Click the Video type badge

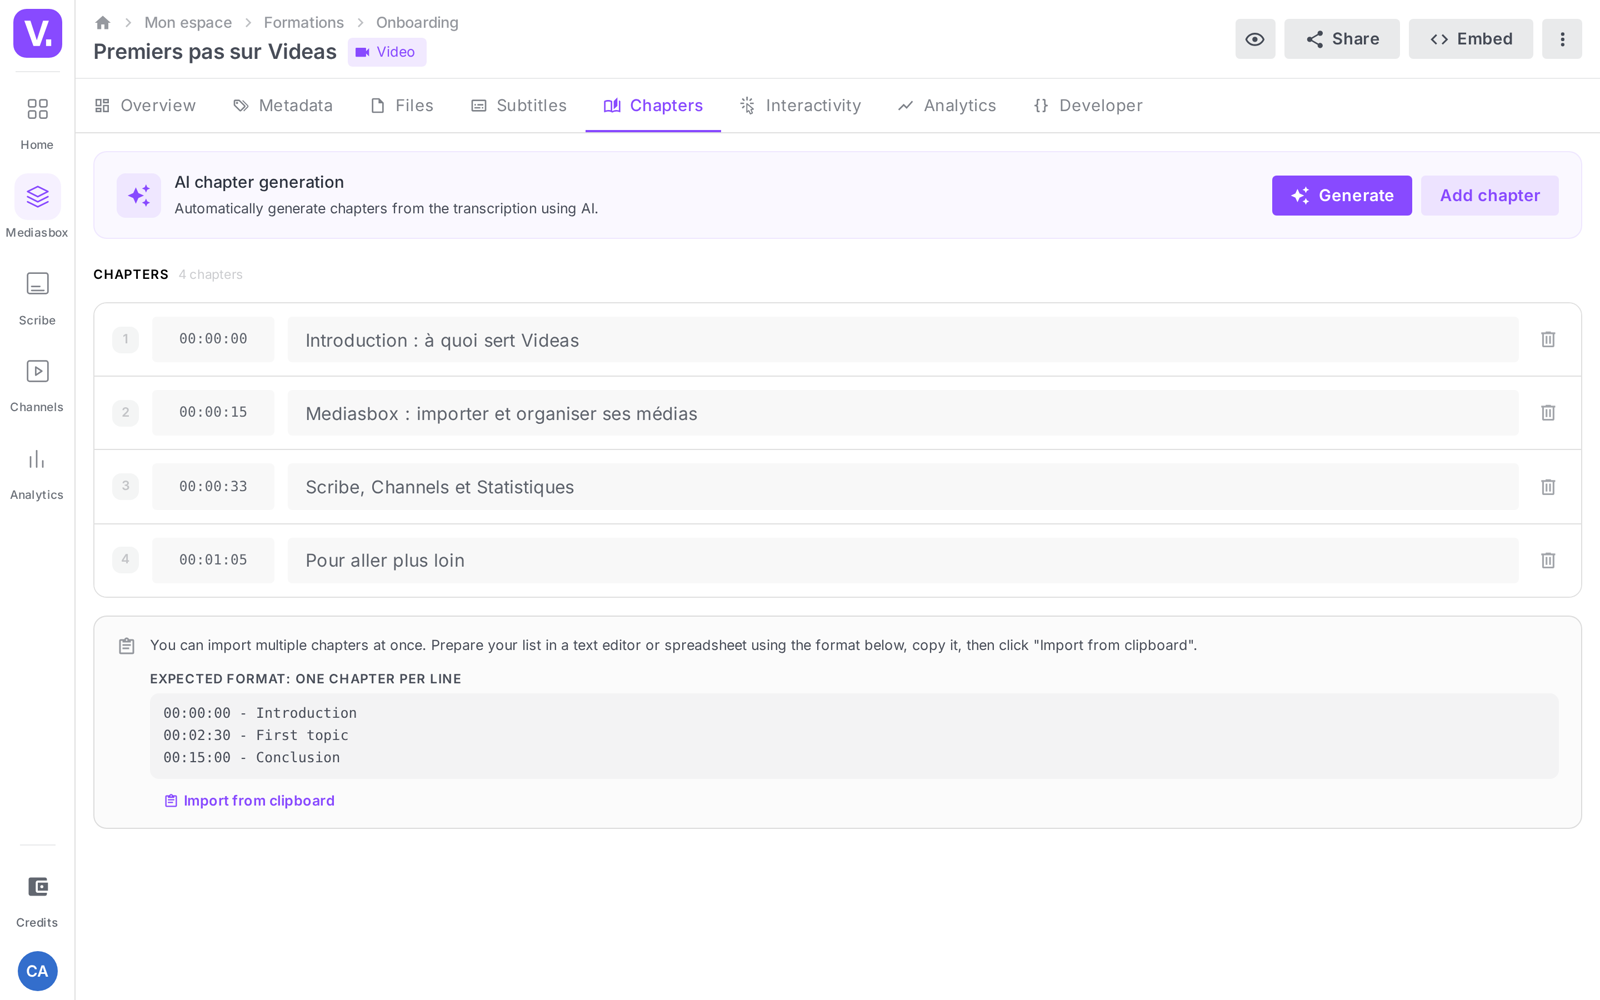pyautogui.click(x=387, y=52)
